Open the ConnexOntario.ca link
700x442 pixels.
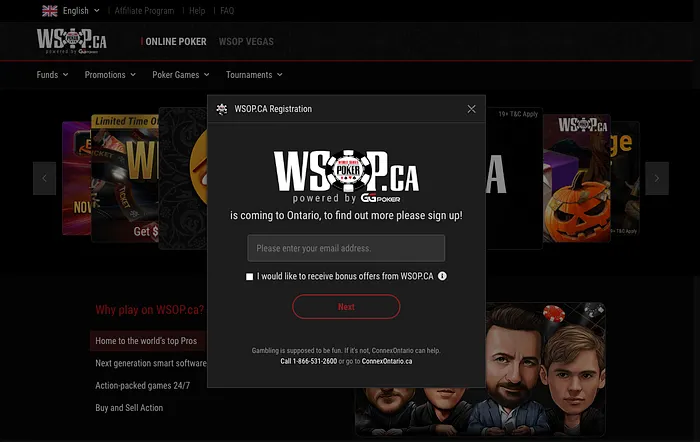pos(387,361)
